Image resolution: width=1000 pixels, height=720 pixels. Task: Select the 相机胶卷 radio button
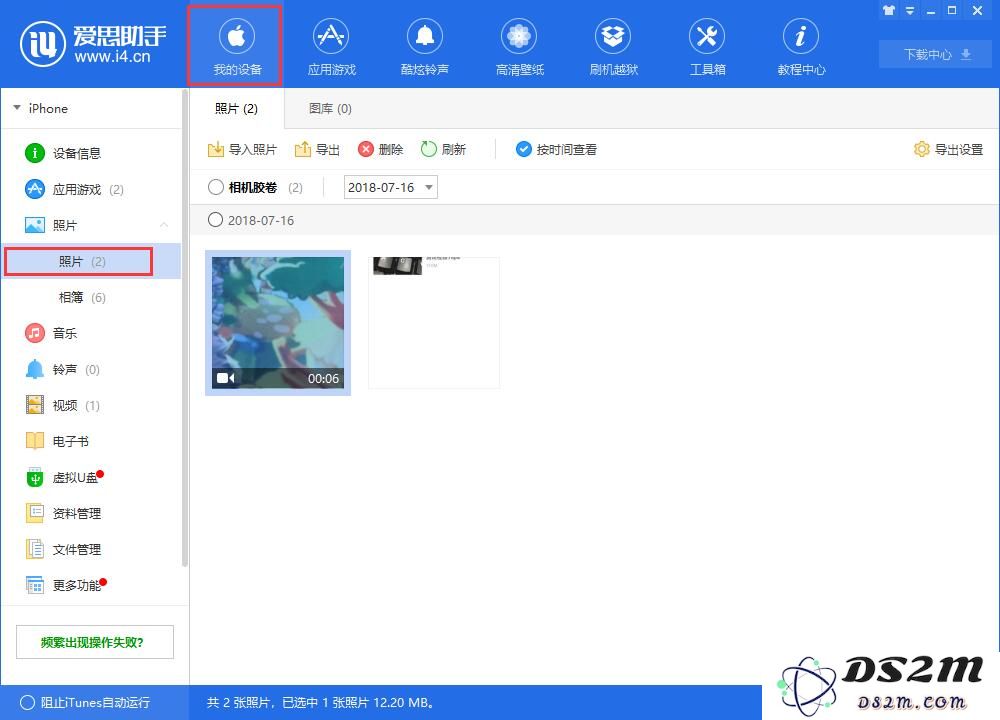[216, 187]
